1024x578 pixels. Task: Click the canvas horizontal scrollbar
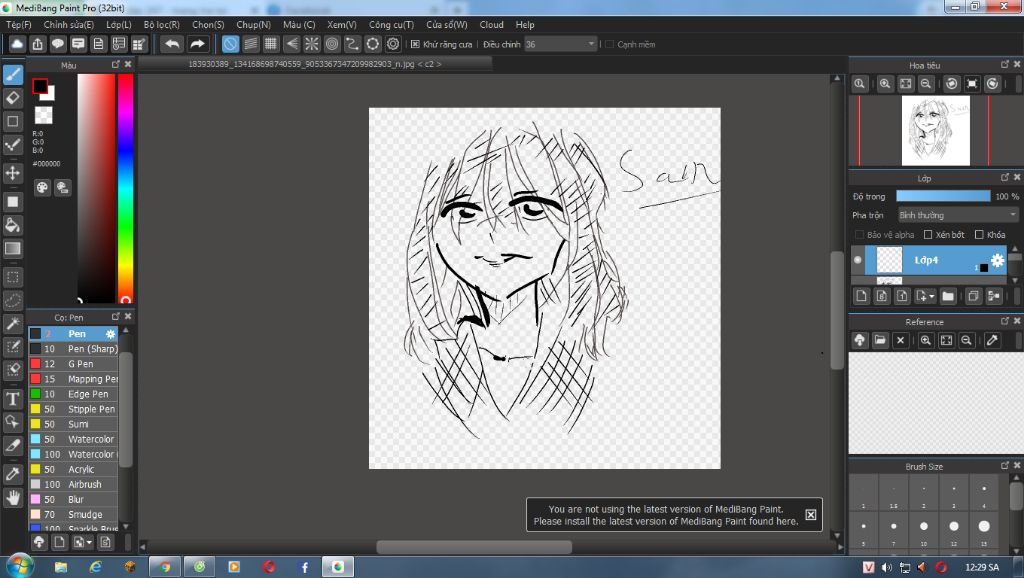click(474, 547)
